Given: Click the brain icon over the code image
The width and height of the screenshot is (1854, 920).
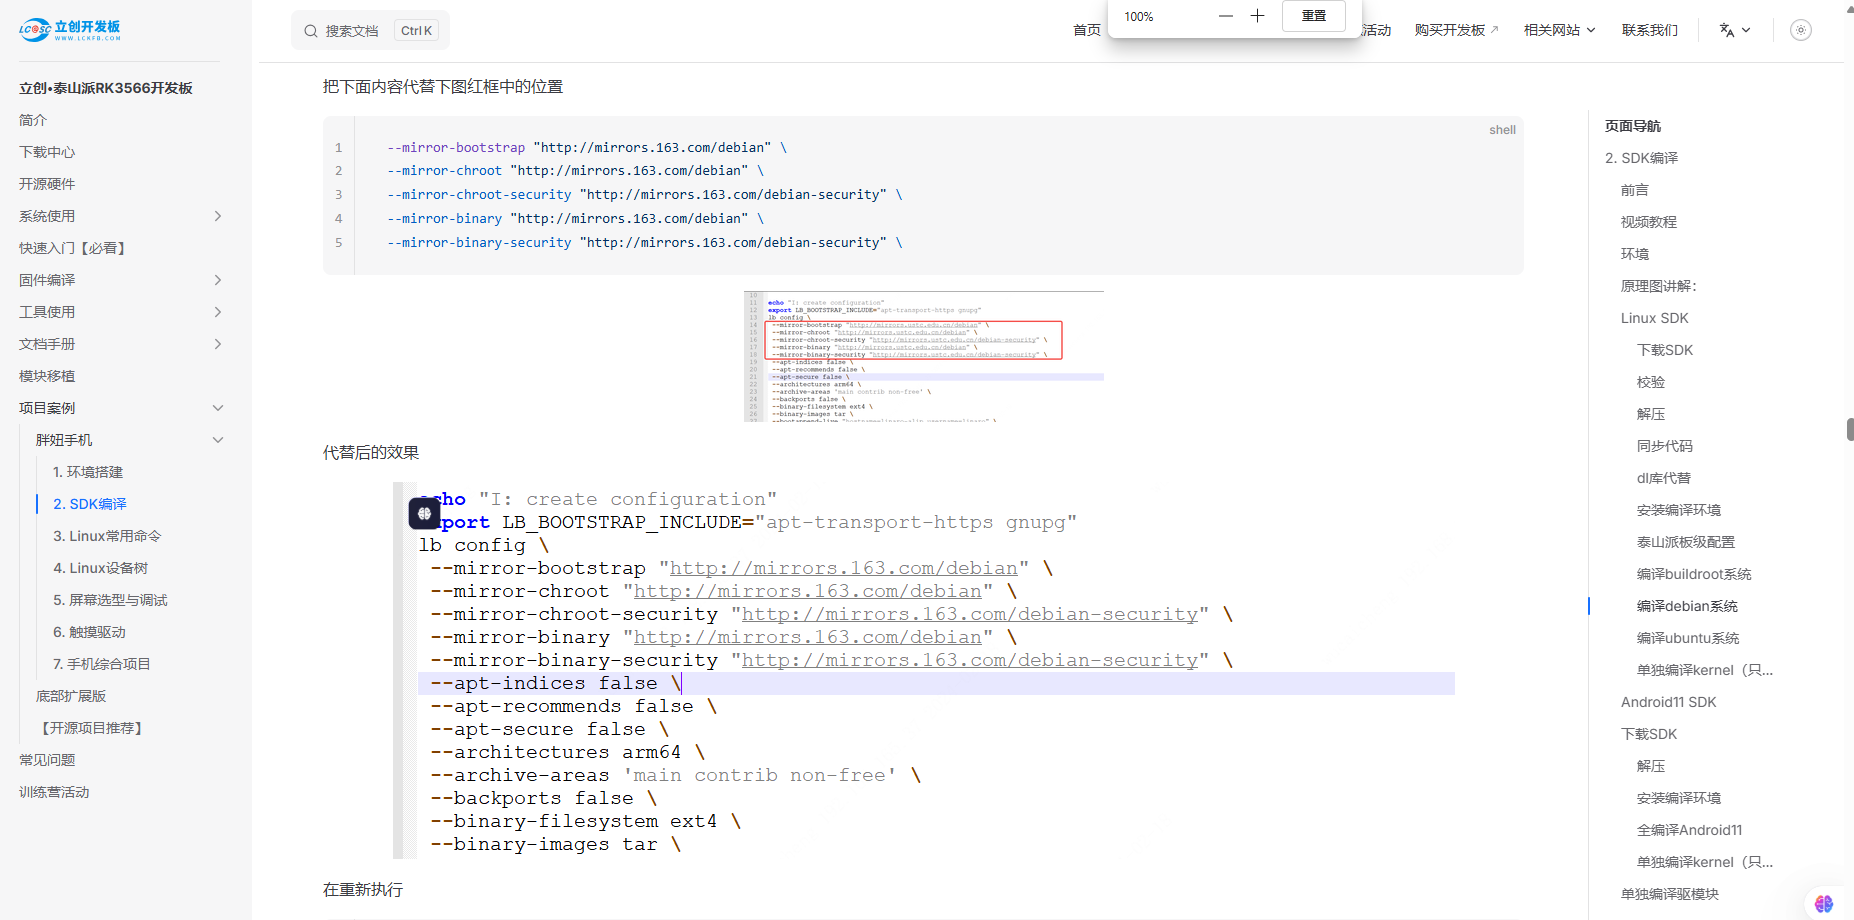Looking at the screenshot, I should point(424,514).
